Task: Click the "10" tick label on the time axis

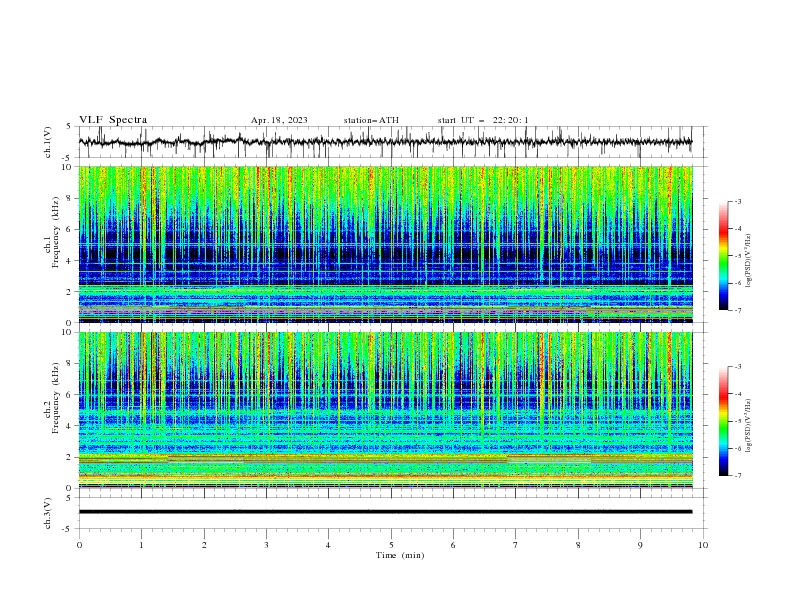Action: [x=703, y=545]
